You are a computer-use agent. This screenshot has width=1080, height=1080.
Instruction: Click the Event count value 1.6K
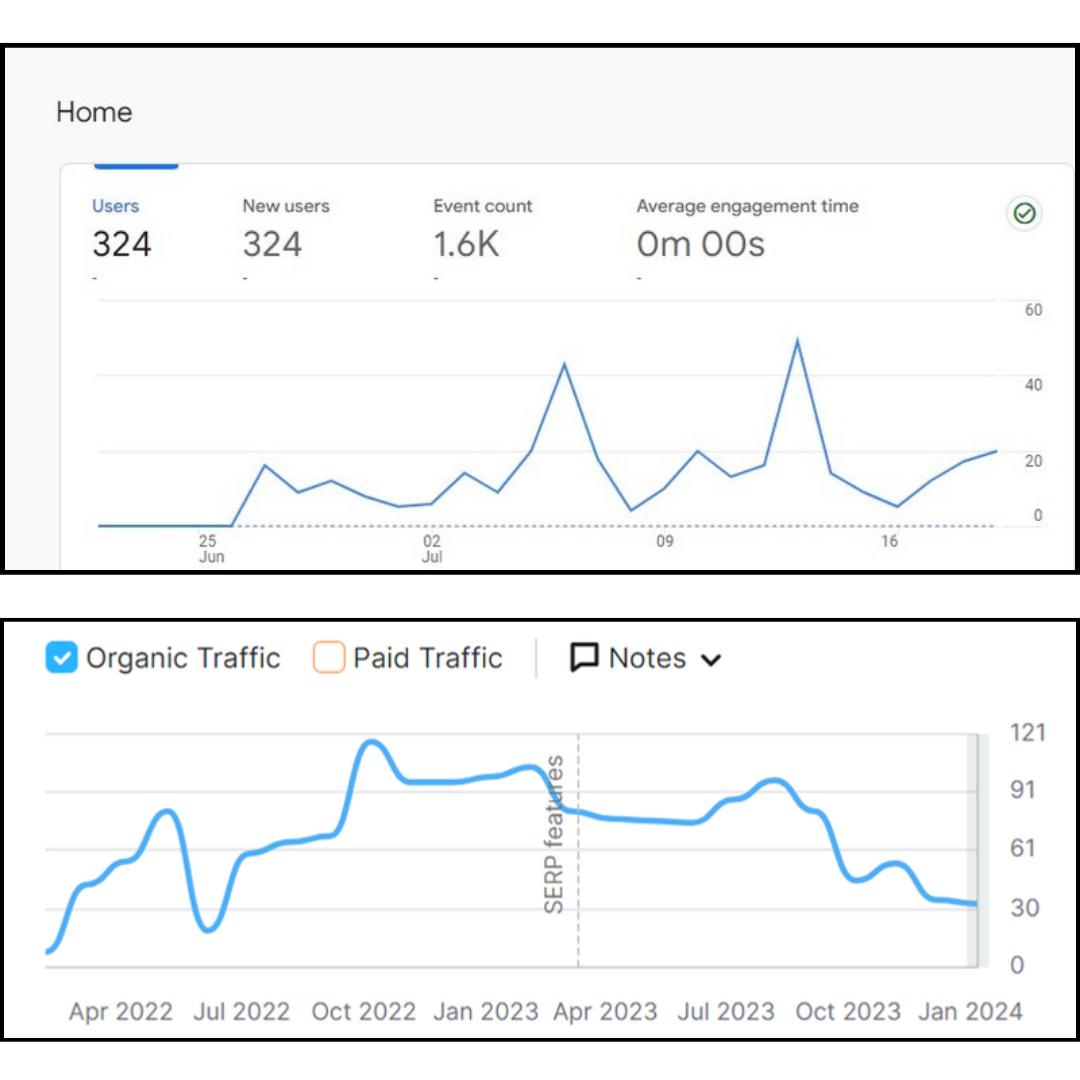point(466,245)
